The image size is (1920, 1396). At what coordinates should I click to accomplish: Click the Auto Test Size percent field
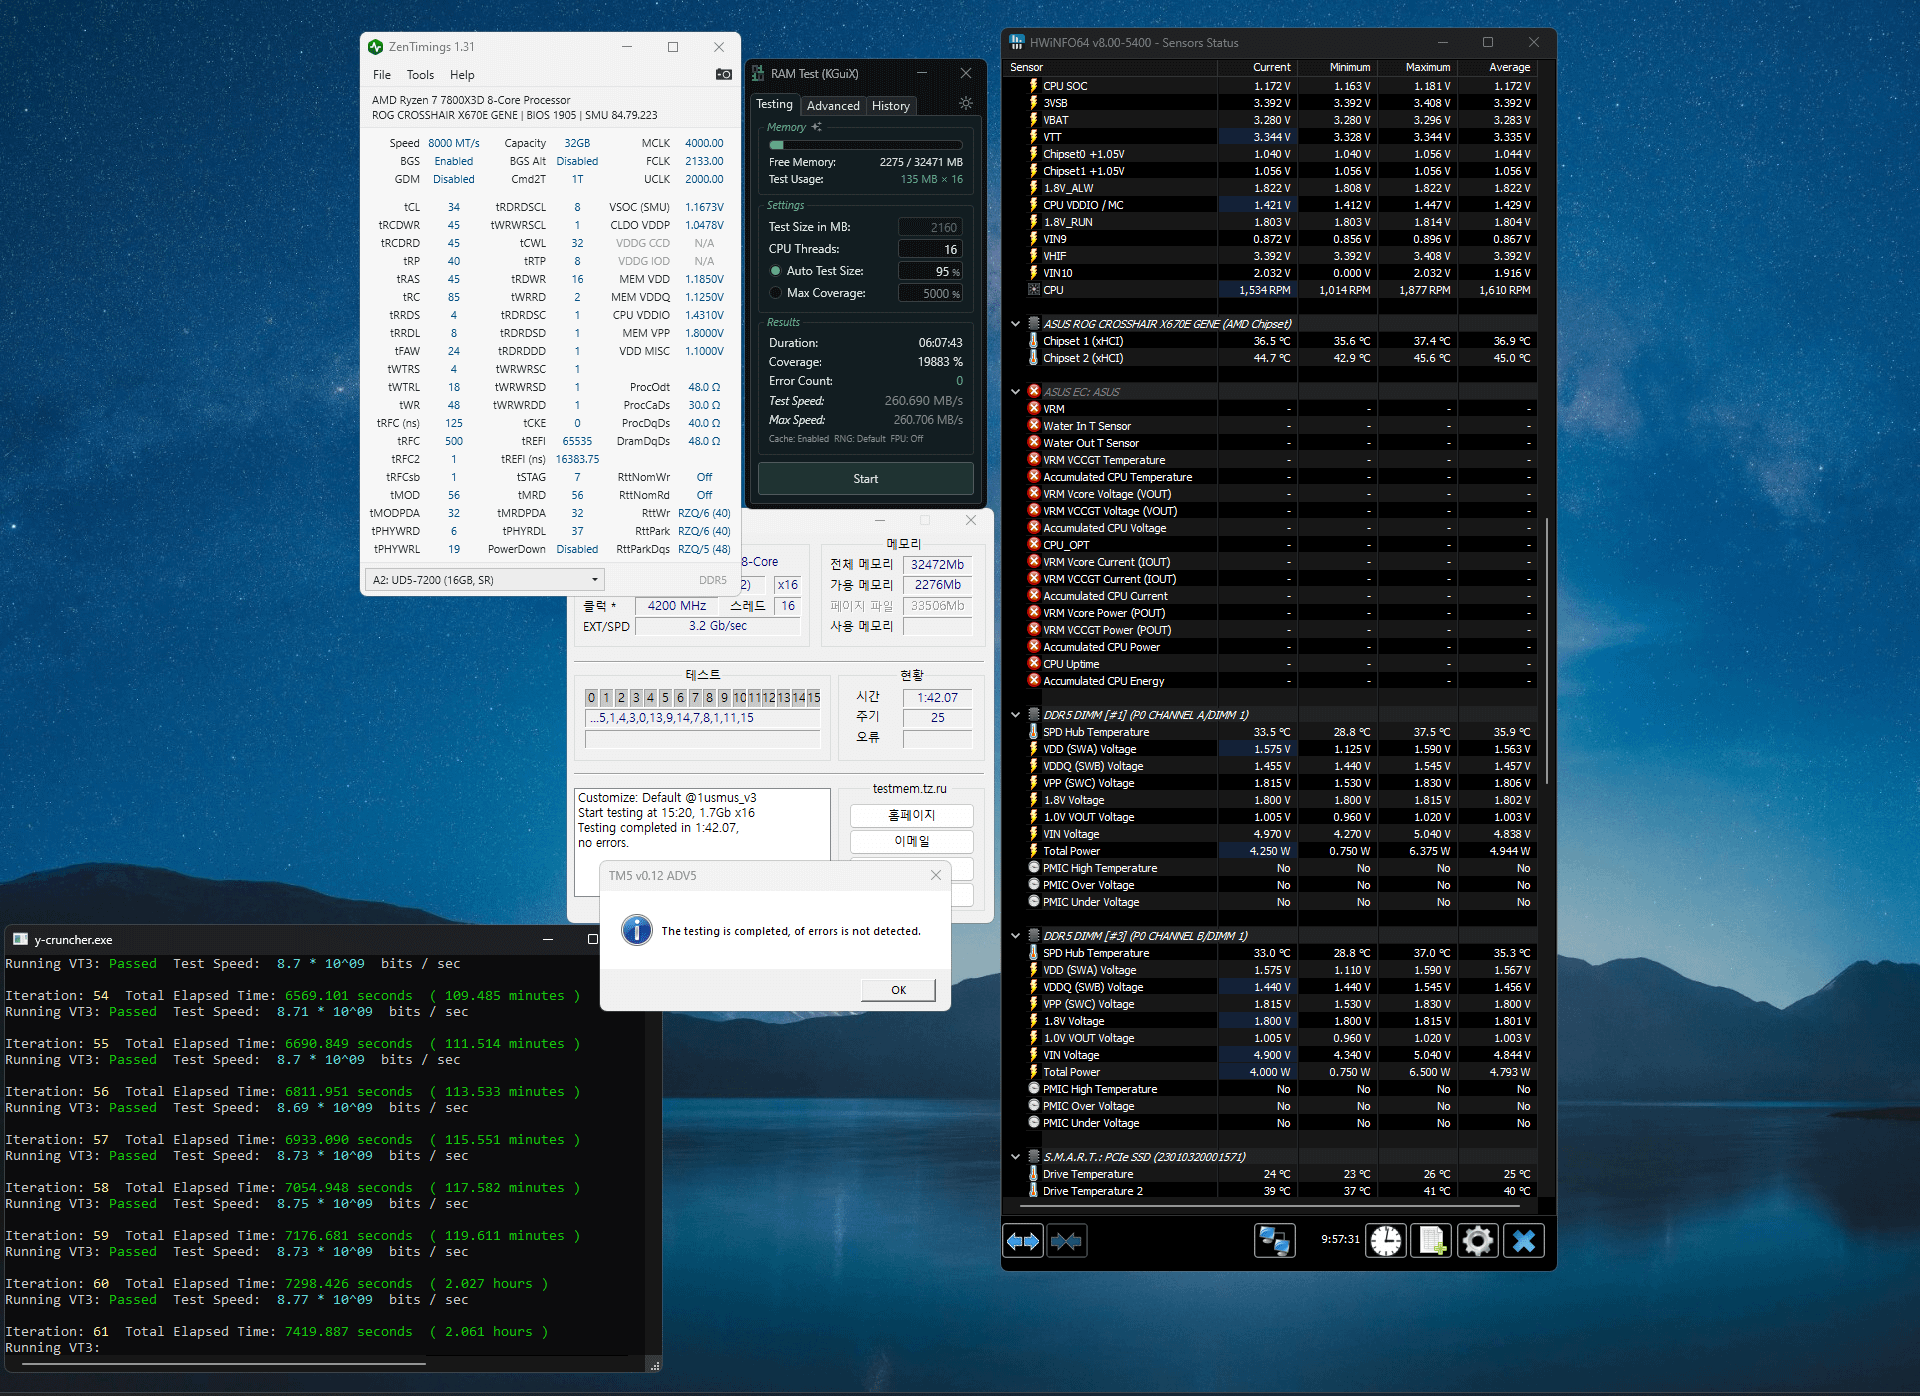coord(930,271)
